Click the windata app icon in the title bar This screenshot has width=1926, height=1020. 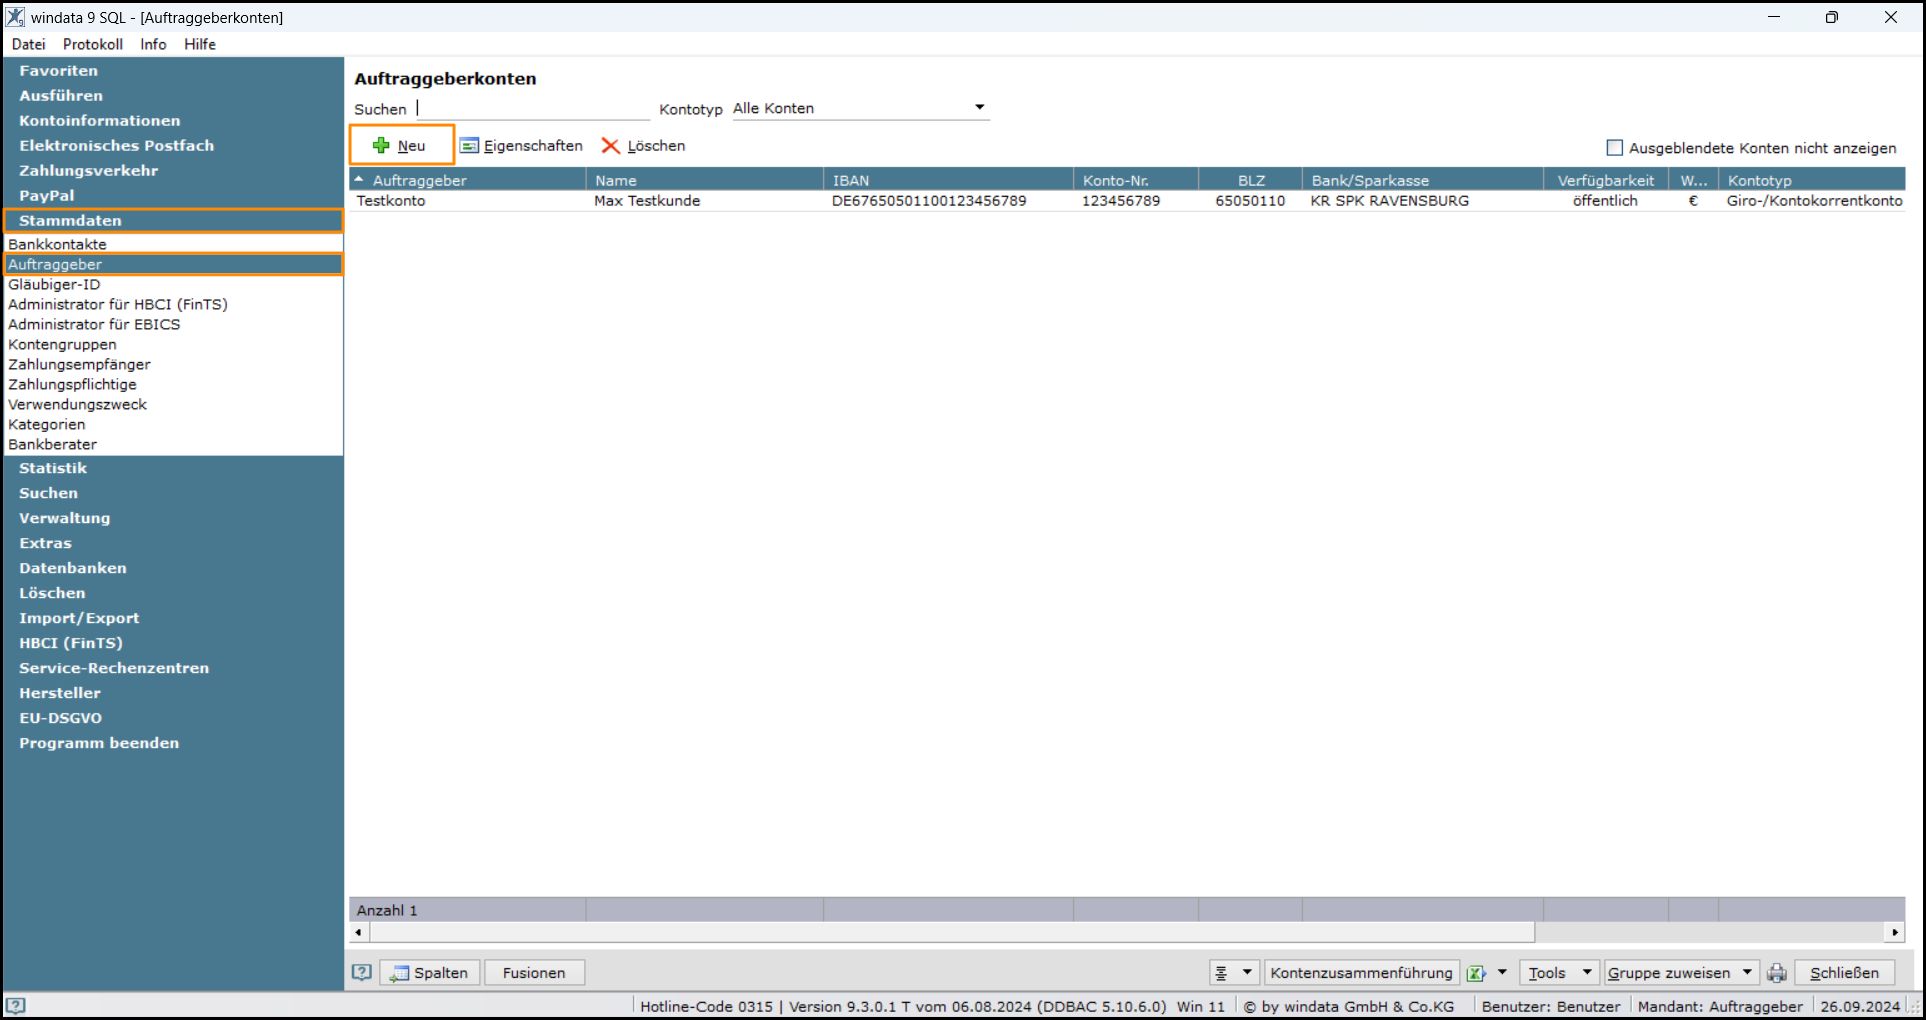(15, 17)
